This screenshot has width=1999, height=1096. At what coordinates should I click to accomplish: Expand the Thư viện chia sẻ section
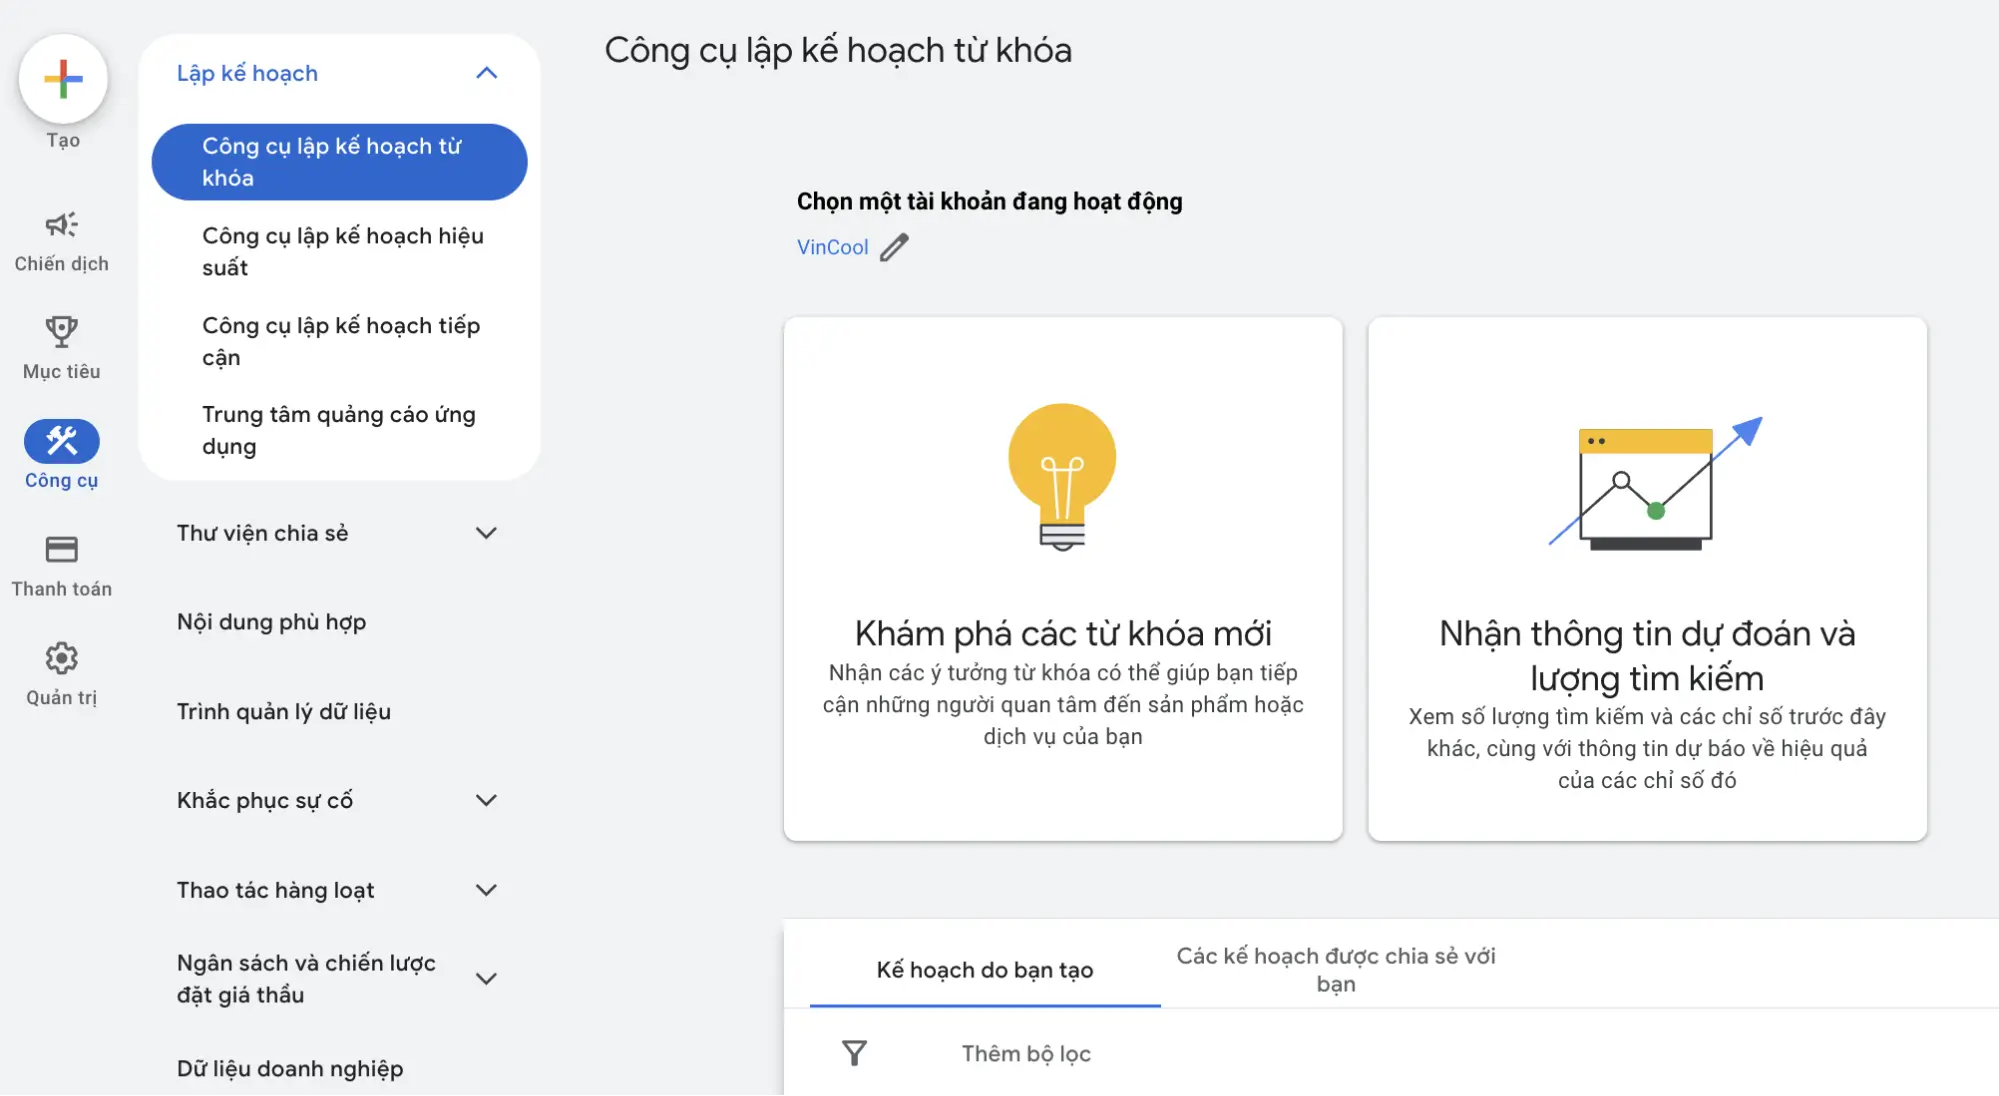[486, 533]
